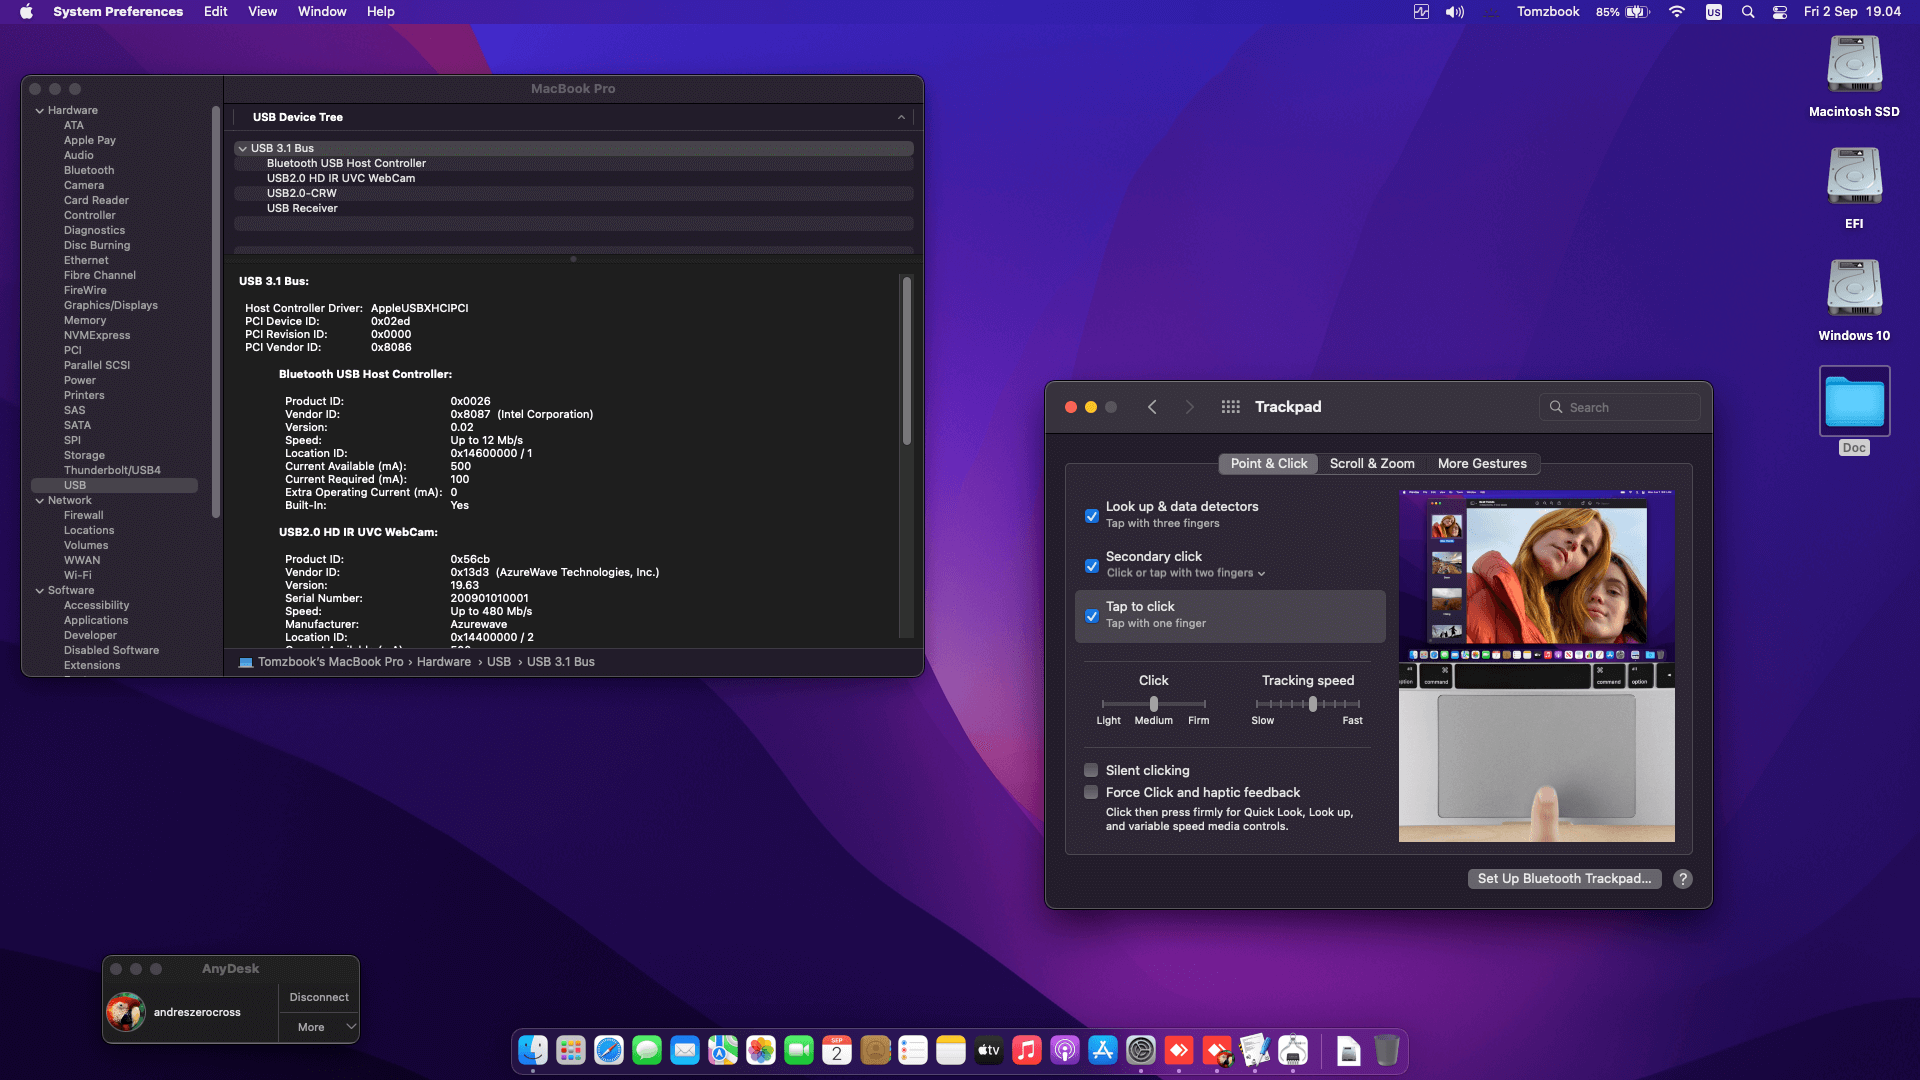Screen dimensions: 1920x1080
Task: Enable Force Click and haptic feedback
Action: (1091, 792)
